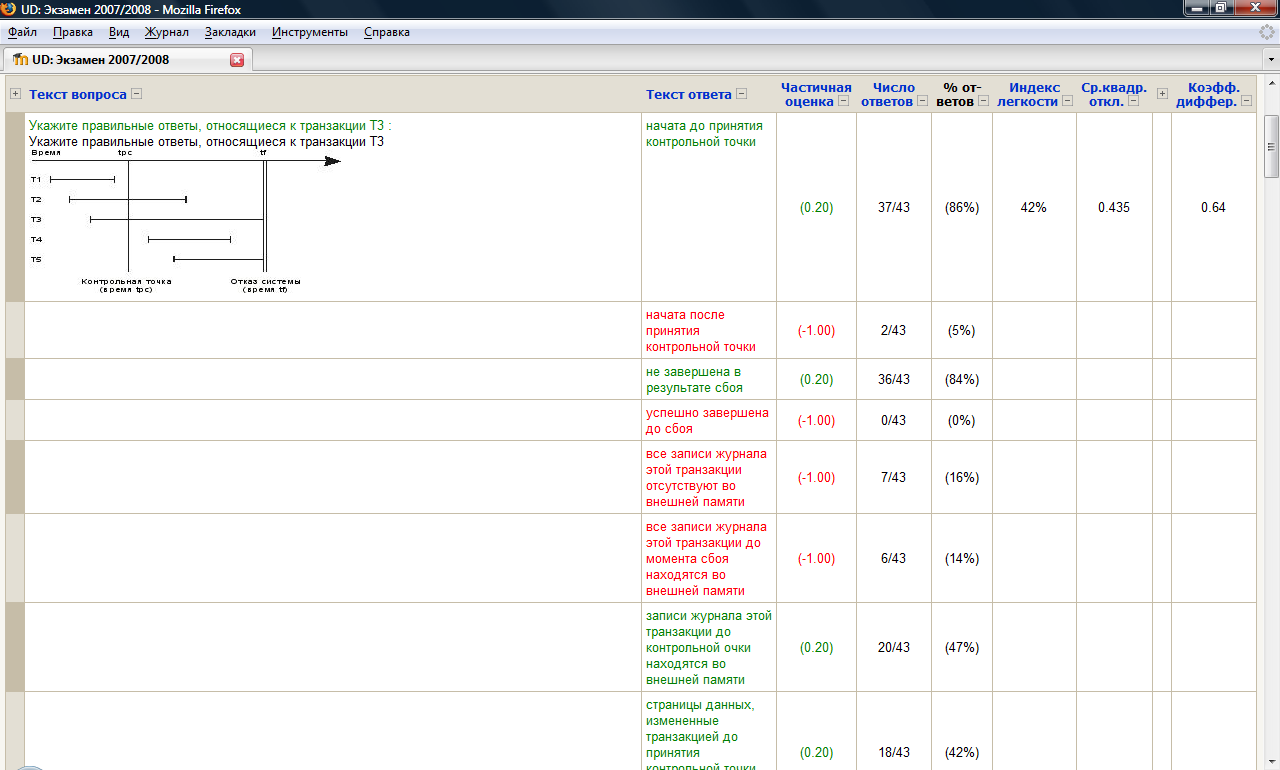Collapse the "Текст ответа" column
The height and width of the screenshot is (770, 1280).
click(742, 94)
